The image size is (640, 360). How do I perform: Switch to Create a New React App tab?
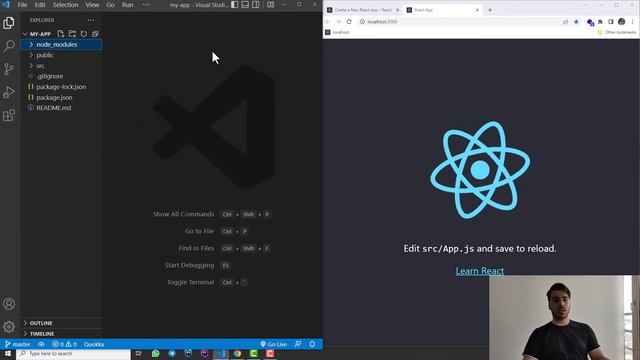pos(363,10)
